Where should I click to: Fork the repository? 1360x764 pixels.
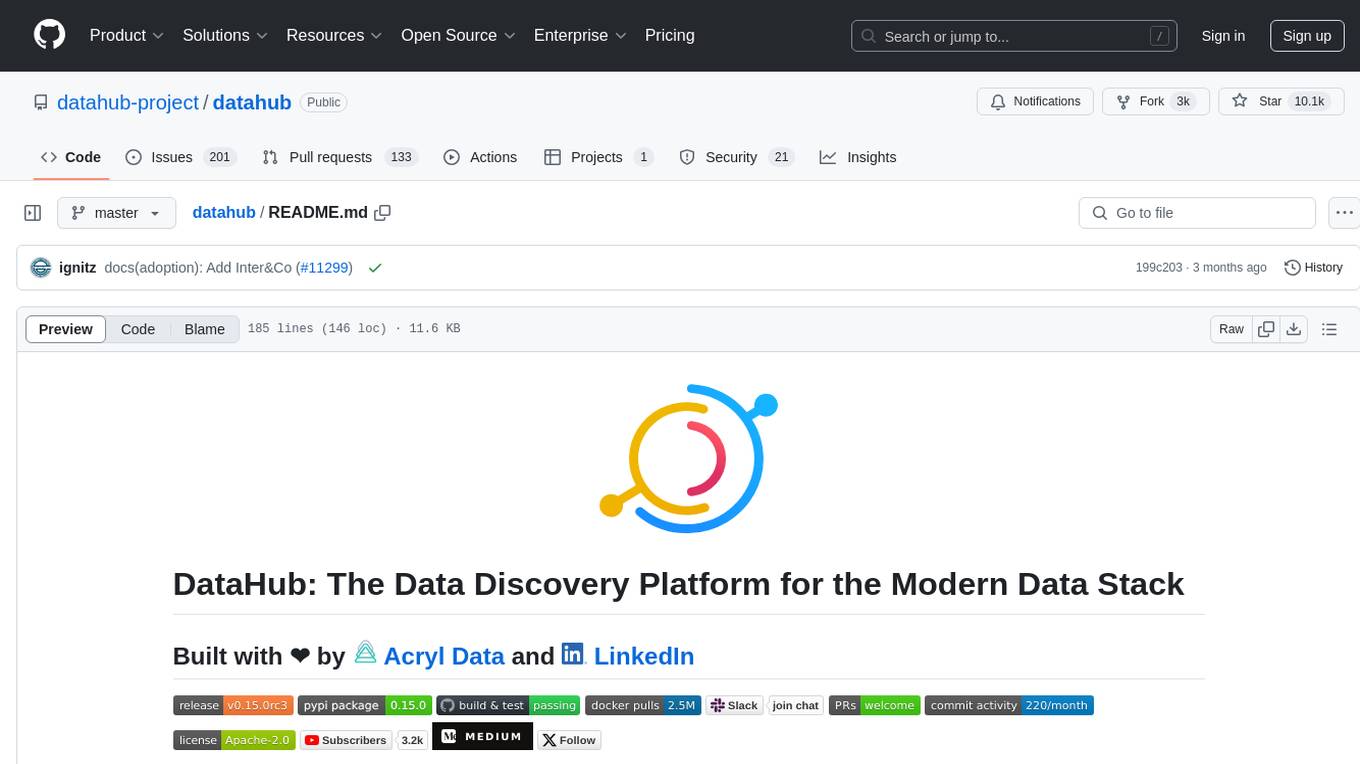point(1155,102)
